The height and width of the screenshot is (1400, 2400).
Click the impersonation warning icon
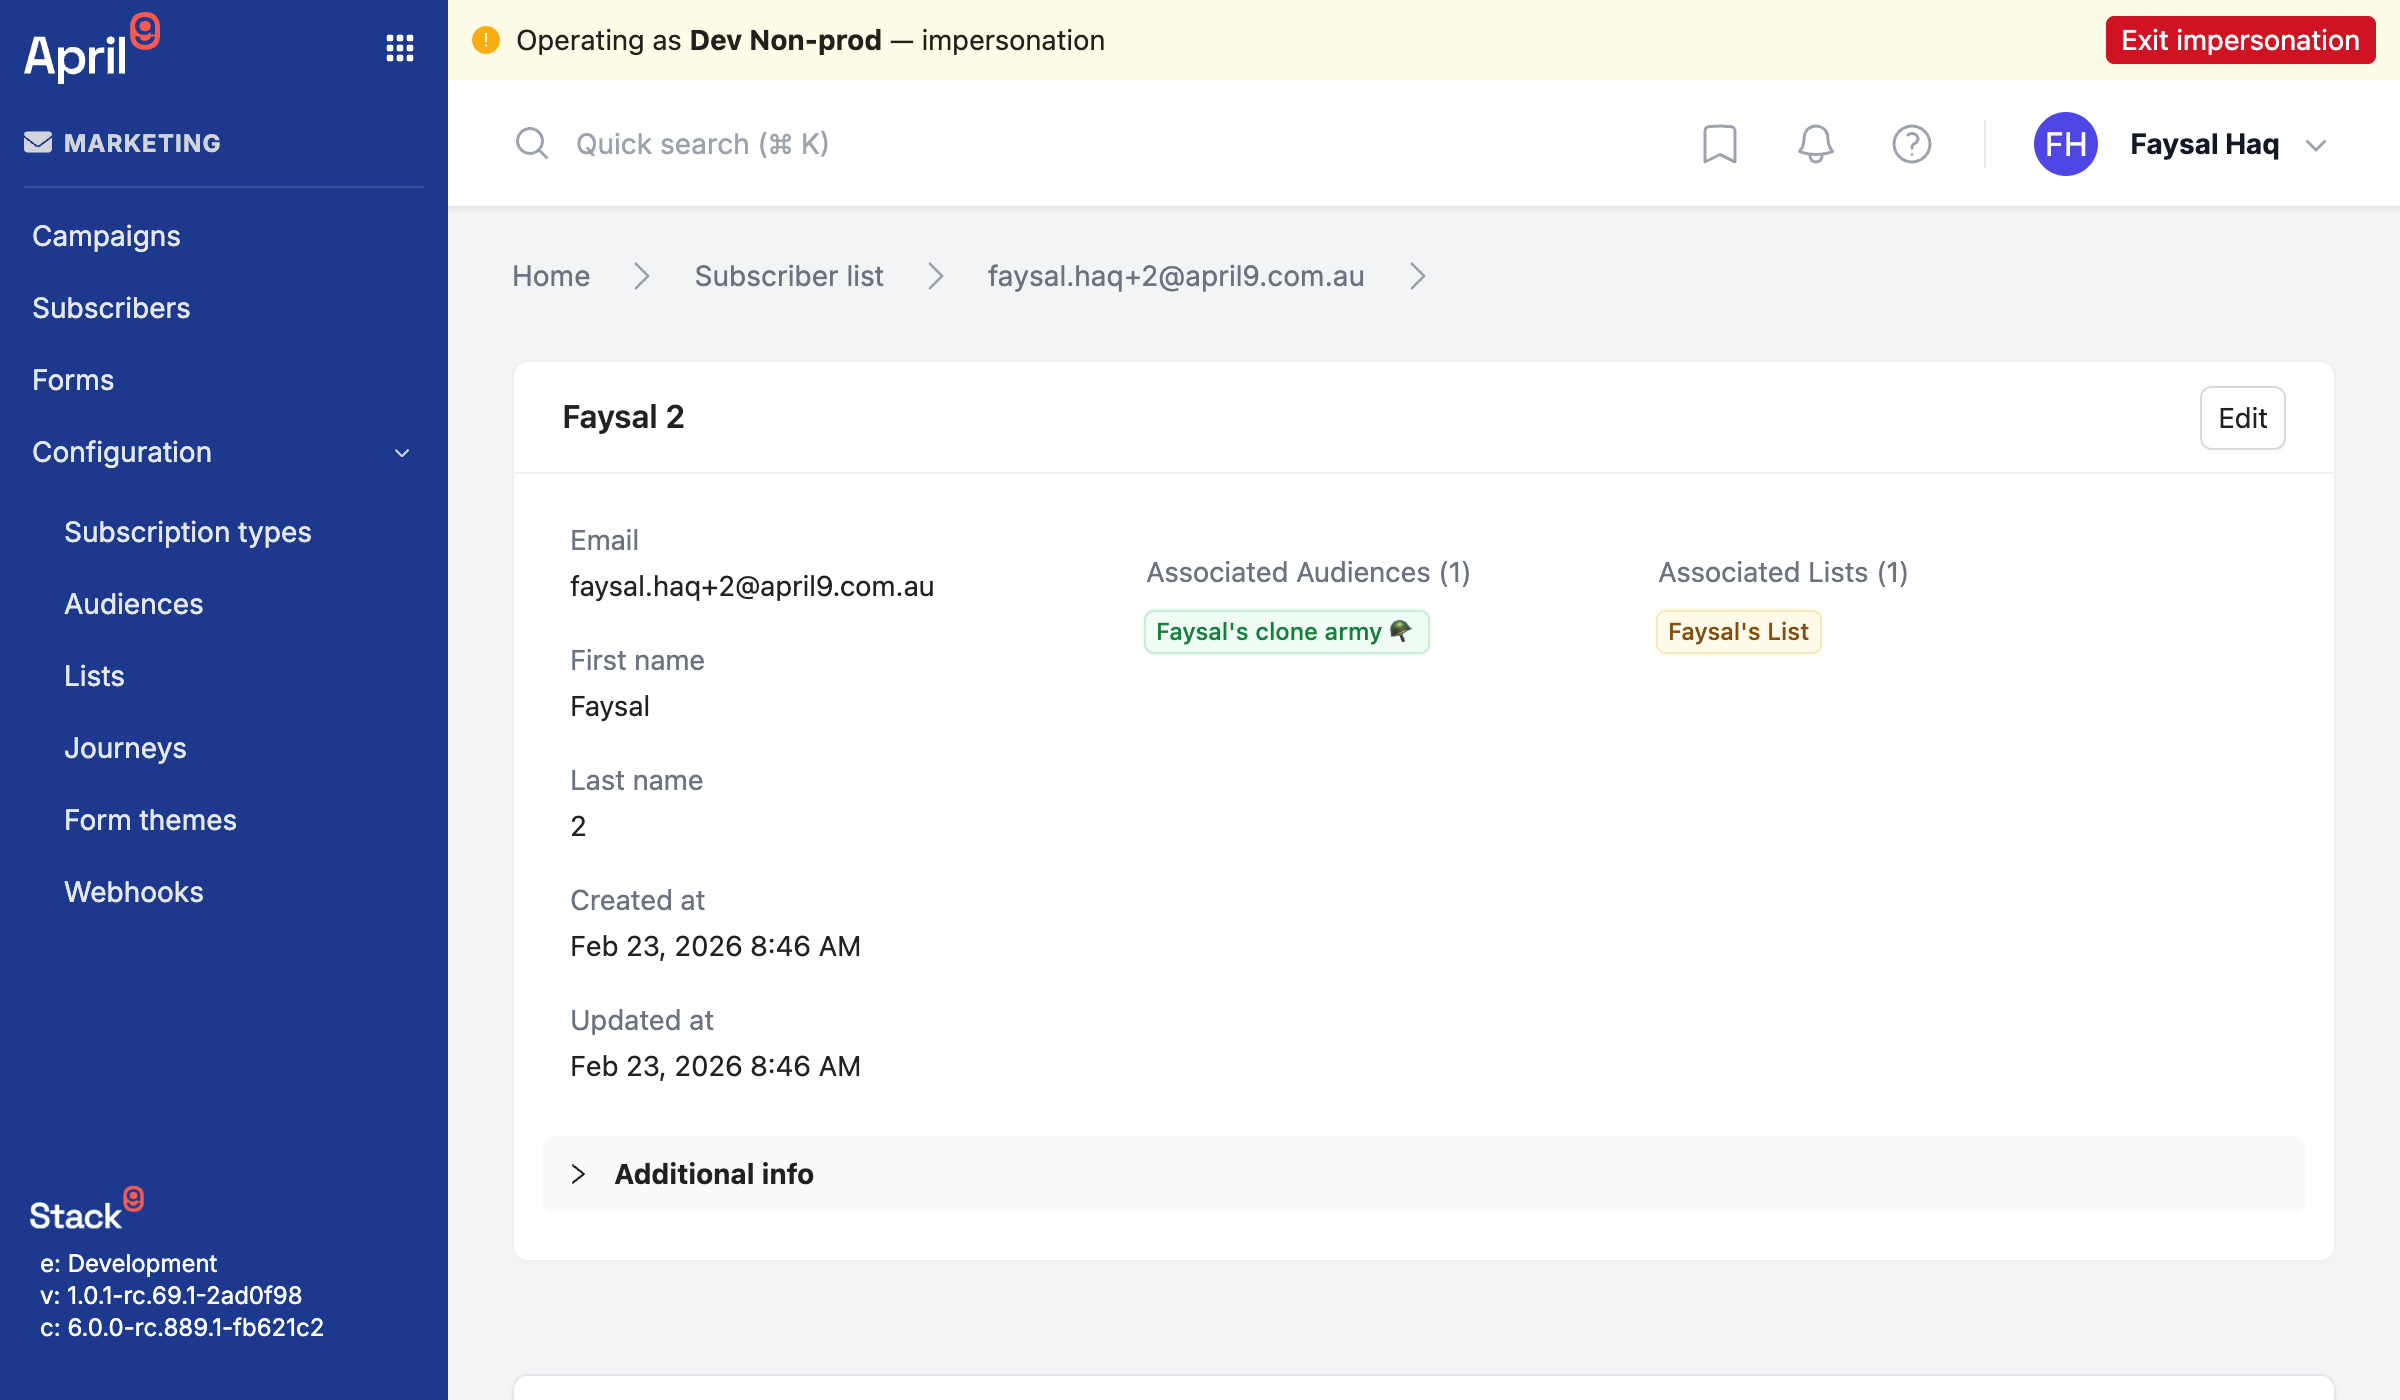point(486,40)
